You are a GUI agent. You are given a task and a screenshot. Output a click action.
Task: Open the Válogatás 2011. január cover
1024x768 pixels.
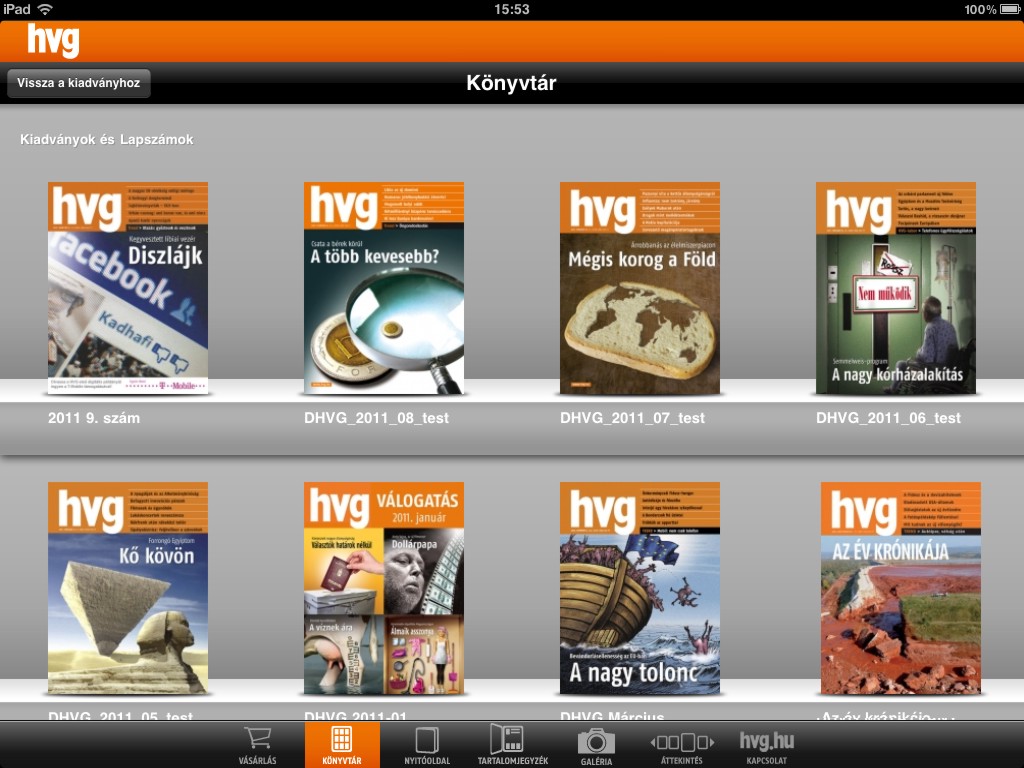(x=384, y=588)
